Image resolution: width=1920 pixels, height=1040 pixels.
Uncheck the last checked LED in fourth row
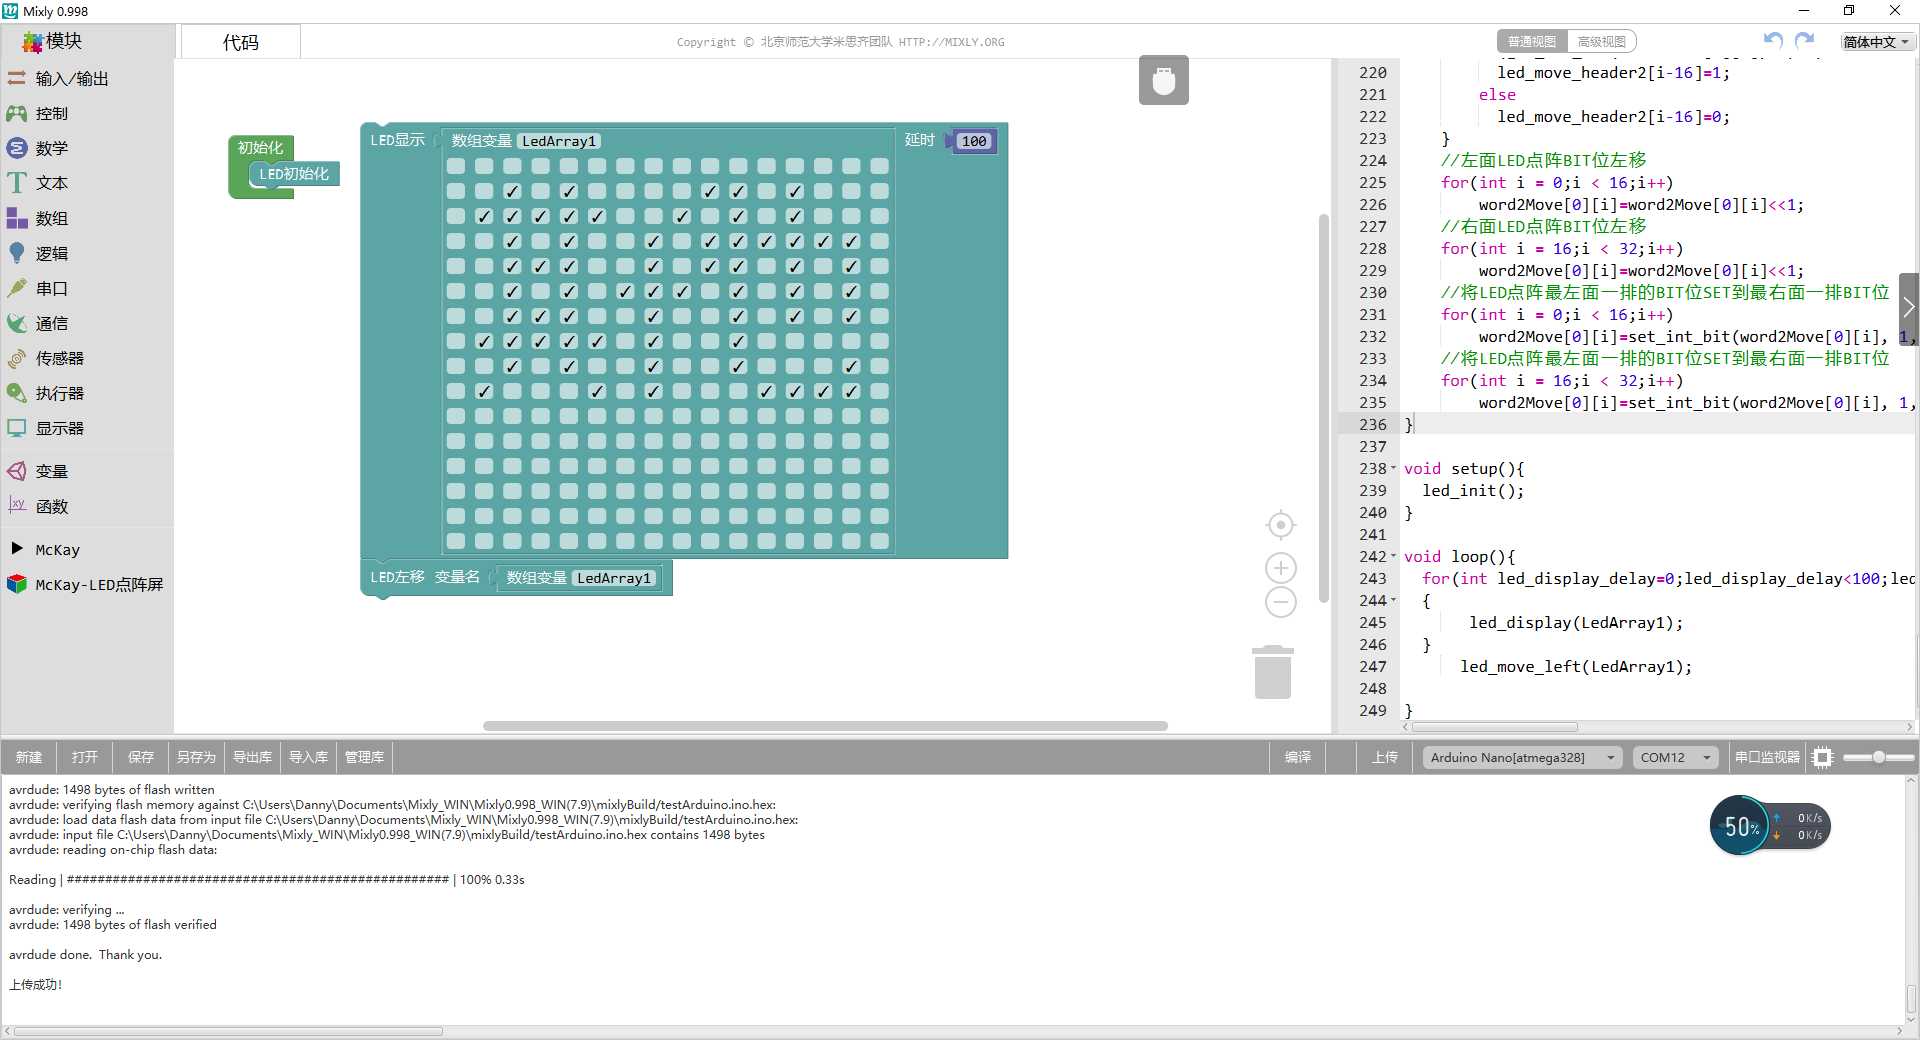851,241
